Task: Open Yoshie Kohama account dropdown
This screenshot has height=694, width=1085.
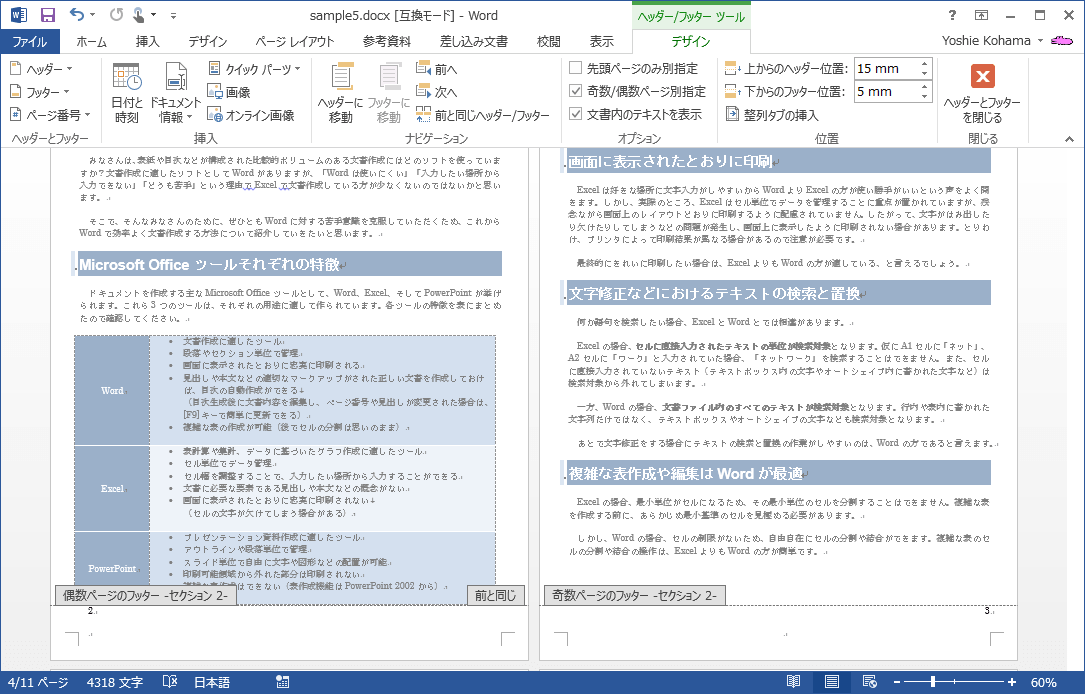Action: point(992,41)
